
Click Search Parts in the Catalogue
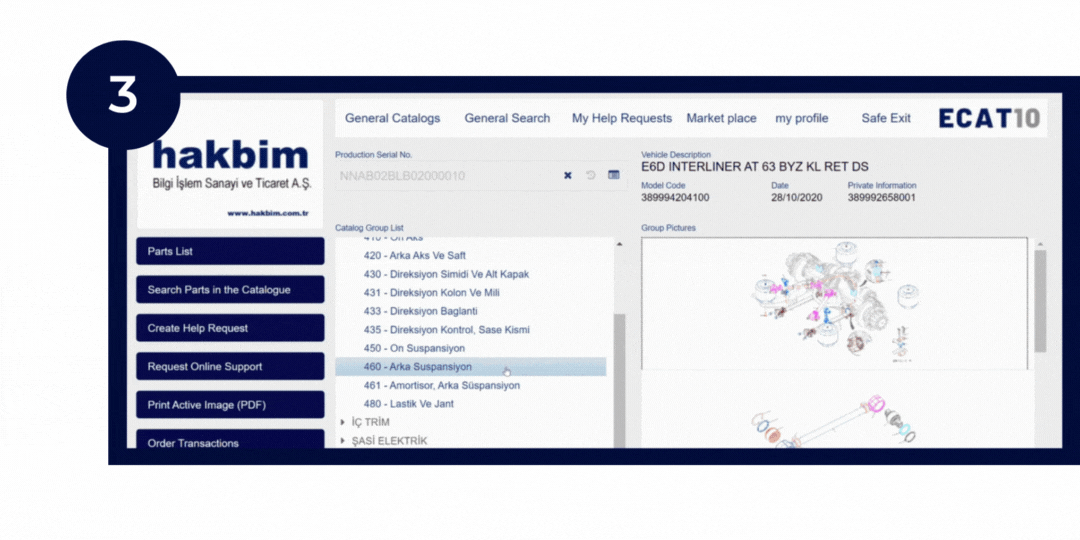click(230, 290)
